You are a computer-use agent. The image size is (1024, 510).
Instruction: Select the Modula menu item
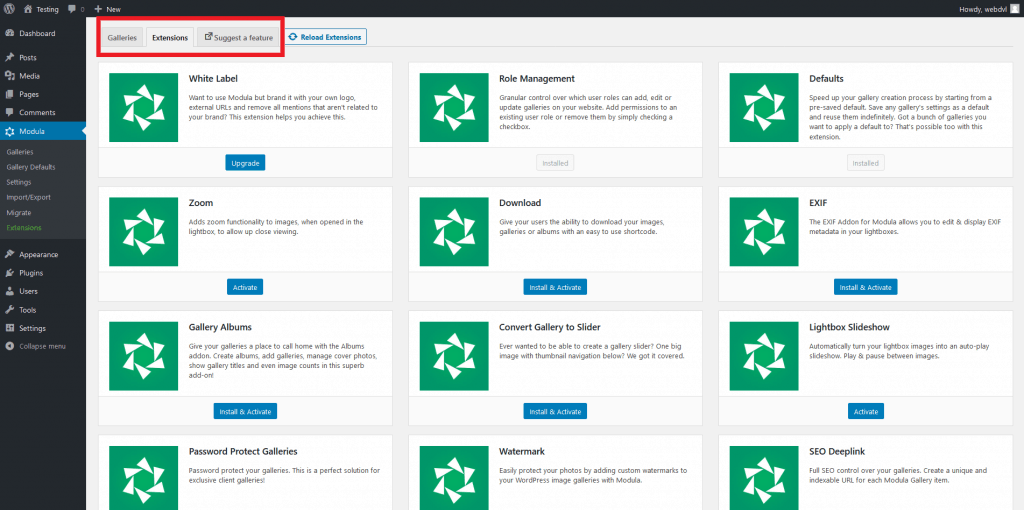click(x=42, y=131)
